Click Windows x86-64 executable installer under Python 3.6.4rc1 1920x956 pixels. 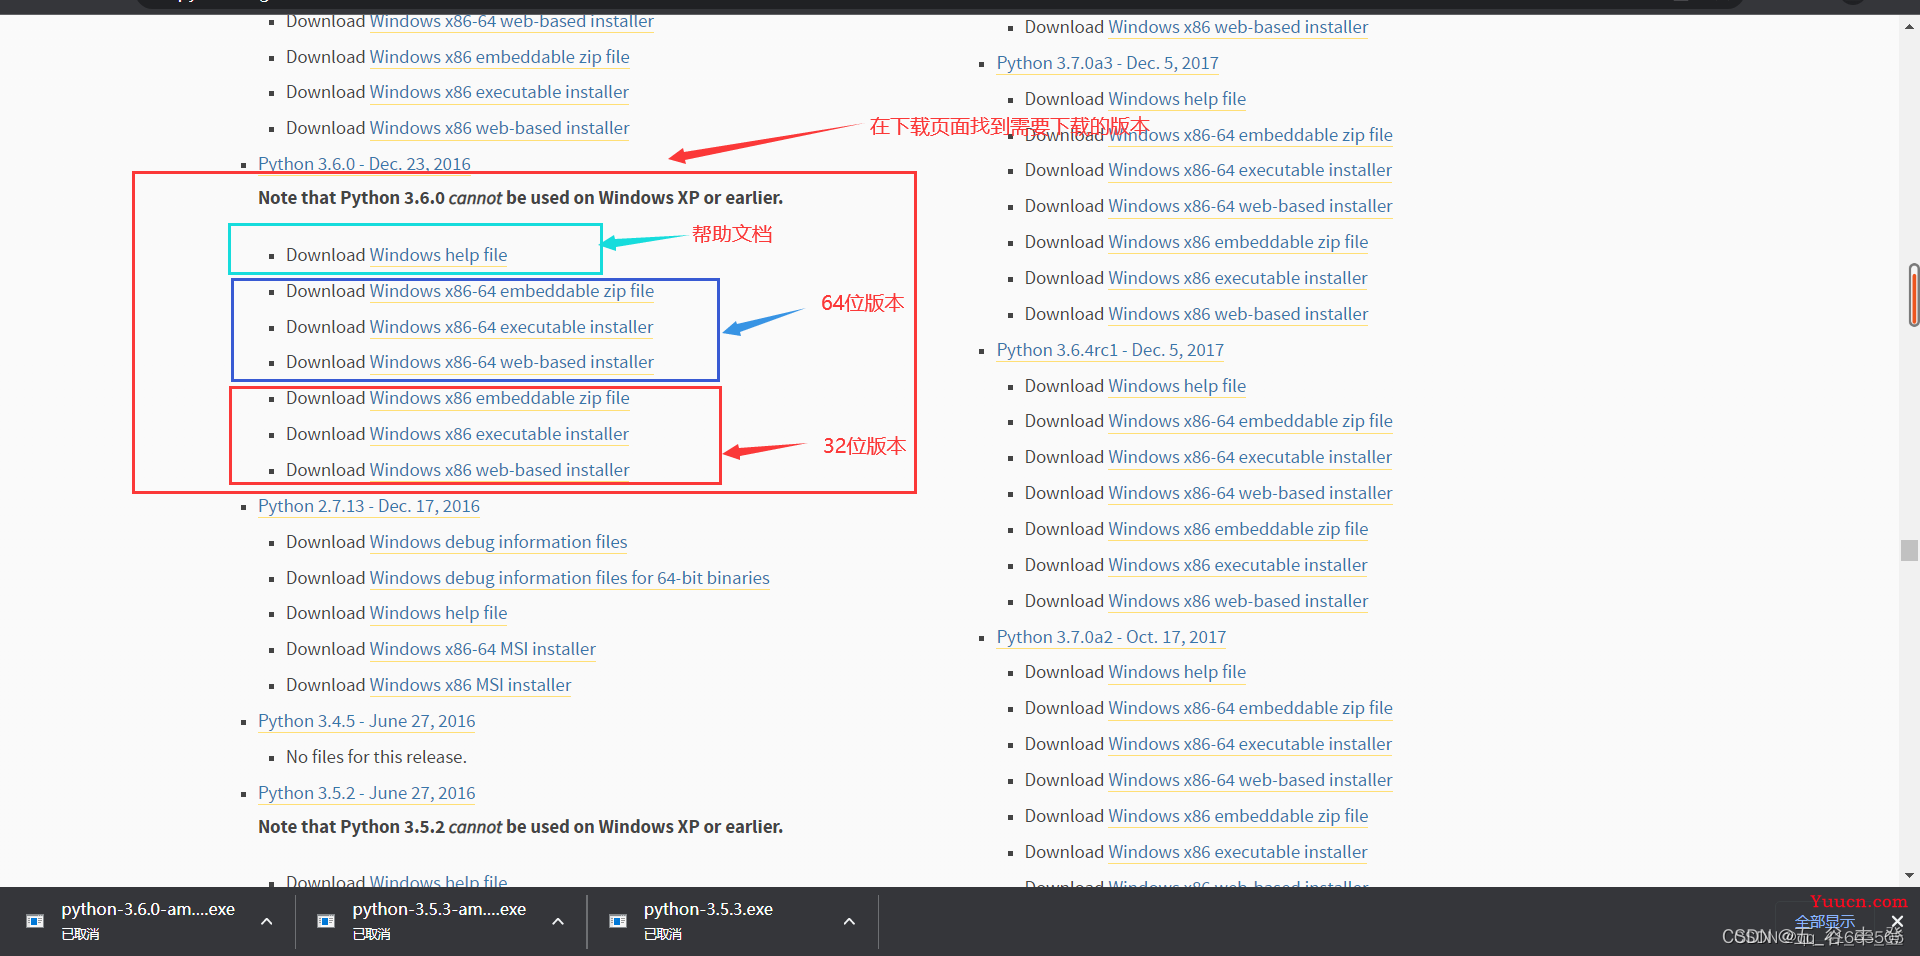[1250, 457]
